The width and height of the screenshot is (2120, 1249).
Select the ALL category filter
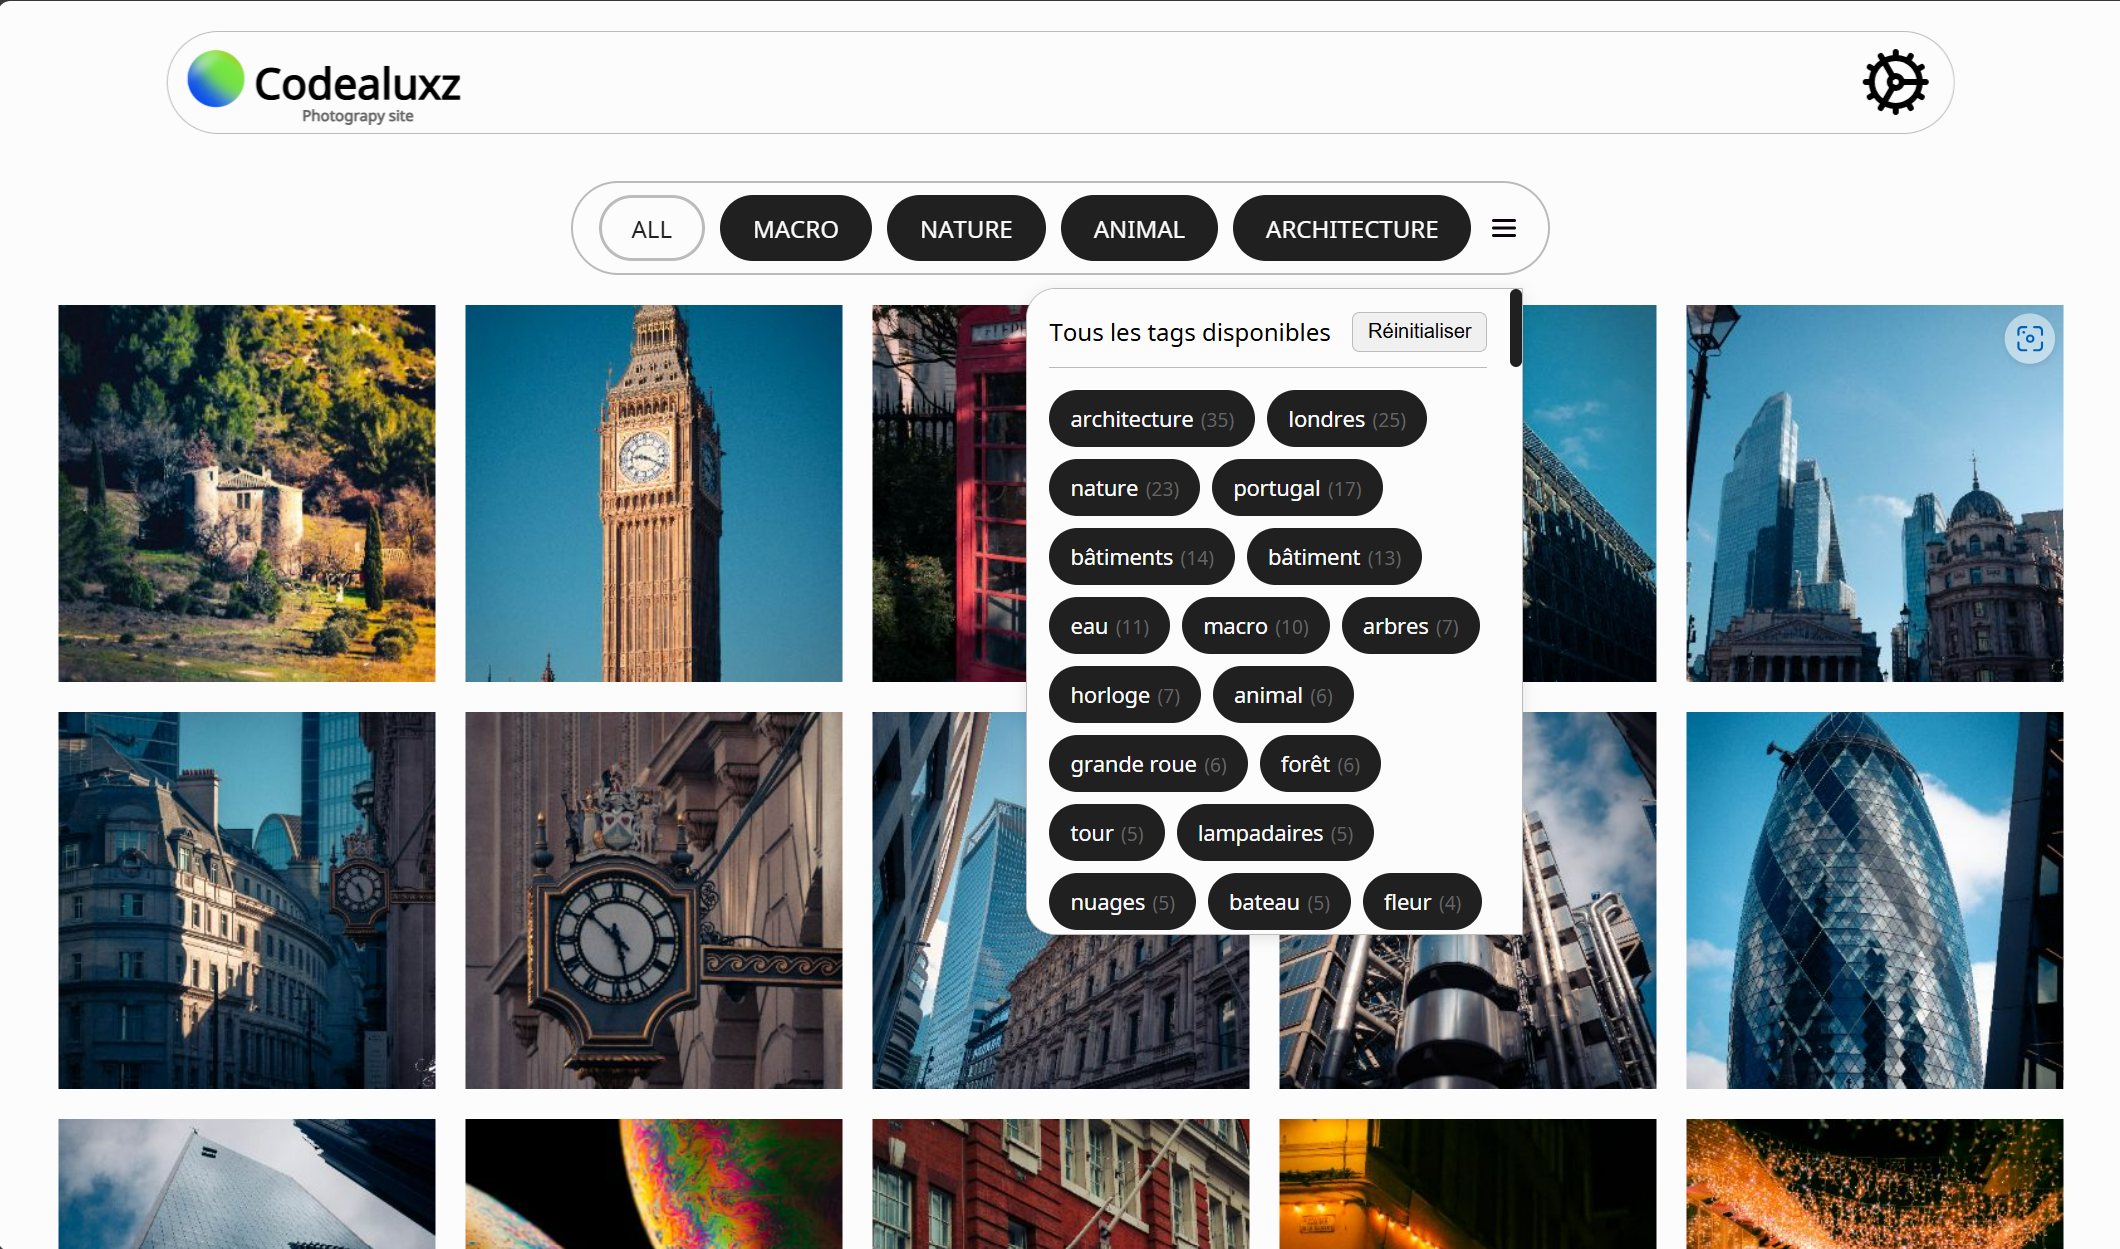(x=651, y=229)
